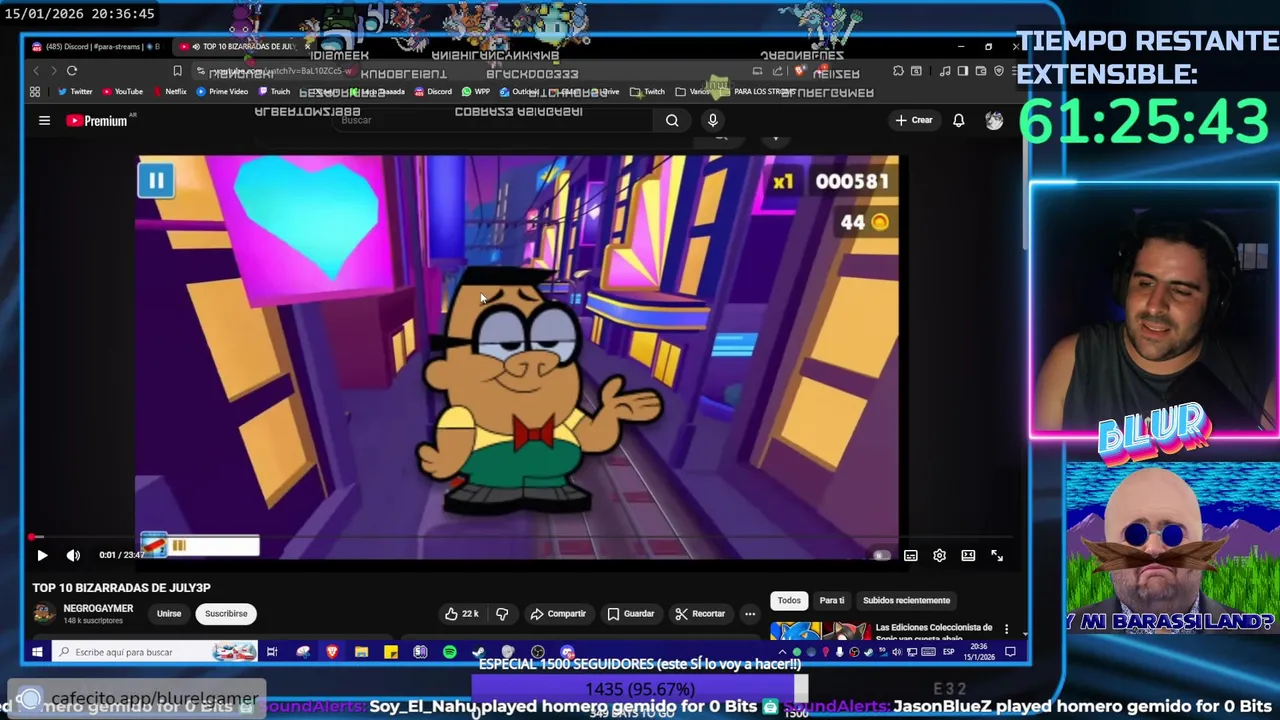Open the YouTube account avatar menu

coord(994,121)
